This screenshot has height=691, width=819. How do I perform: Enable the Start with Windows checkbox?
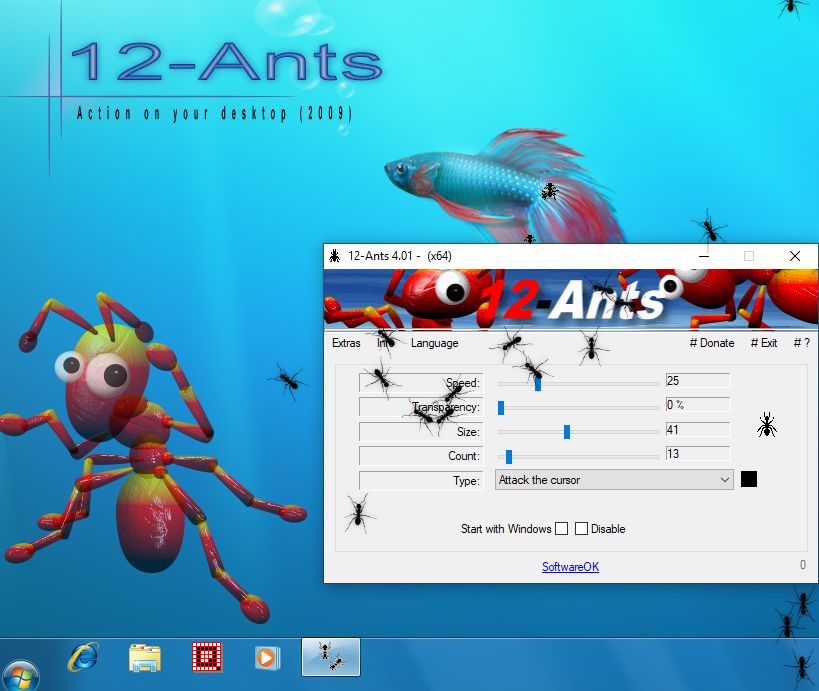click(x=562, y=529)
